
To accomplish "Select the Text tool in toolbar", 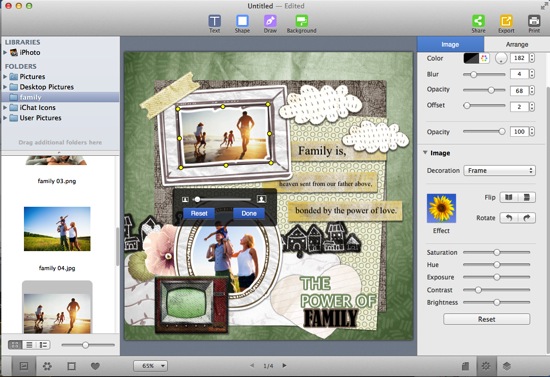I will [214, 24].
